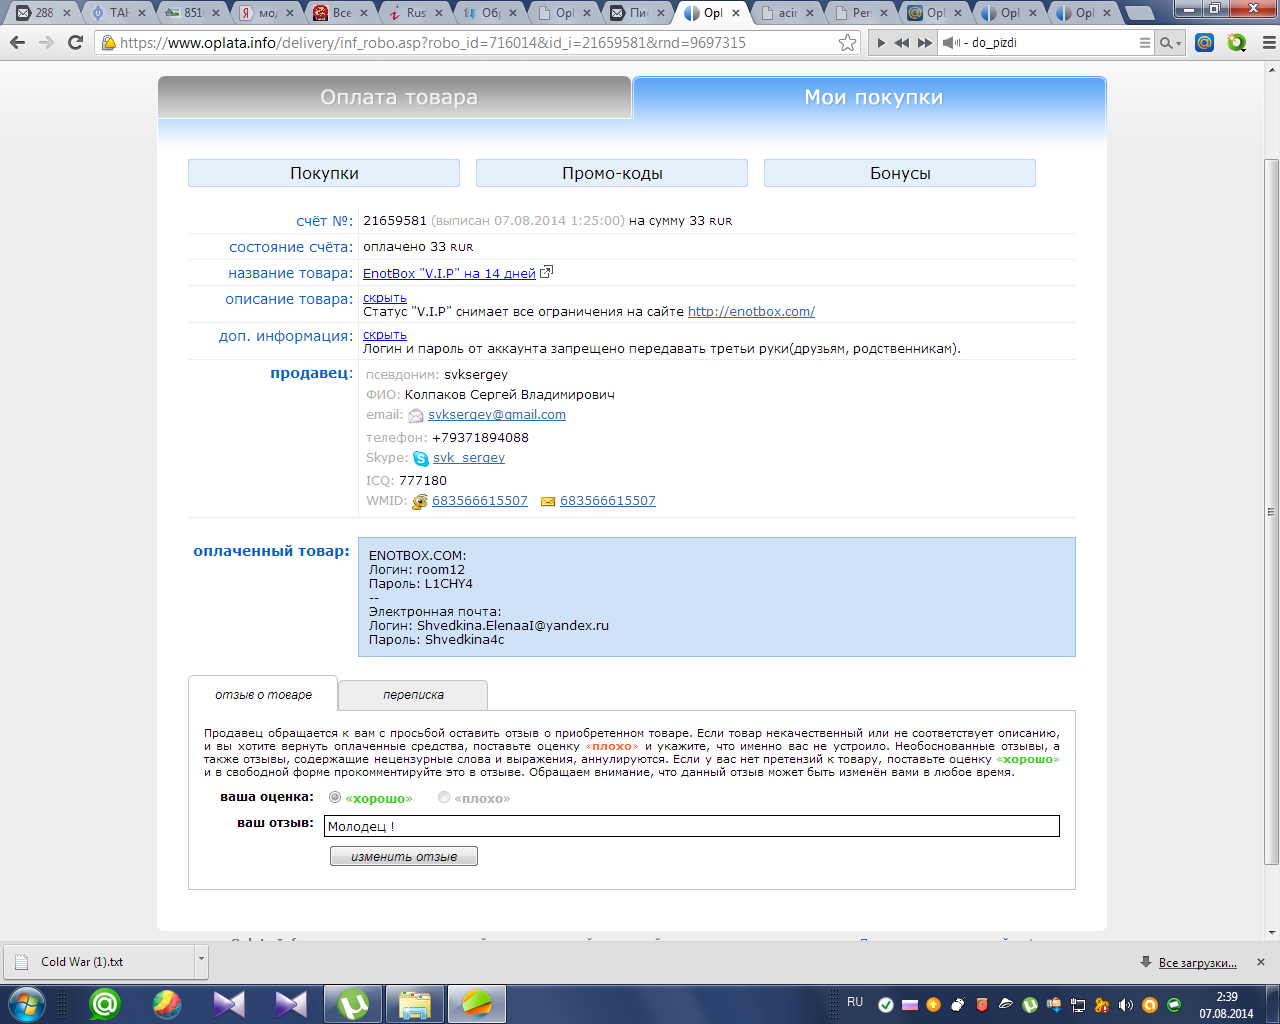Screen dimensions: 1280x1024
Task: Click in the ваш отзыв text field
Action: (x=692, y=826)
